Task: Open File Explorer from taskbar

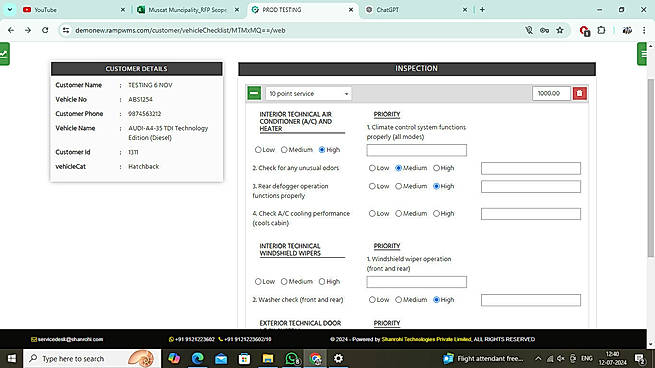Action: [x=268, y=358]
